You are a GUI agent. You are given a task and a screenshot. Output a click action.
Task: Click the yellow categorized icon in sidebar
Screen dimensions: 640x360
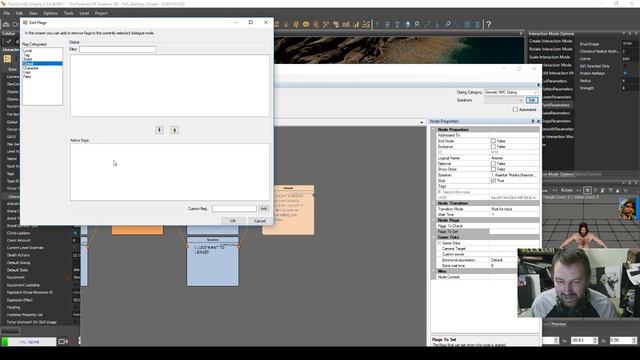click(7, 59)
